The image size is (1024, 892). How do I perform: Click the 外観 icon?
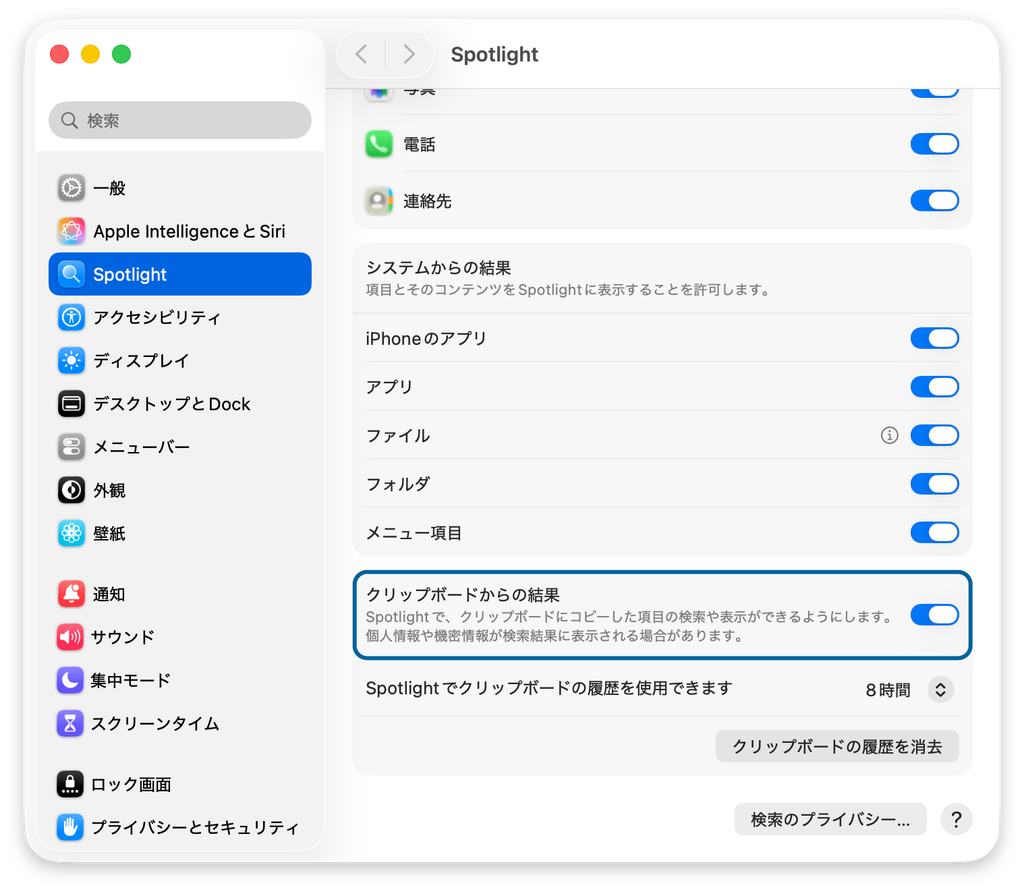point(71,490)
